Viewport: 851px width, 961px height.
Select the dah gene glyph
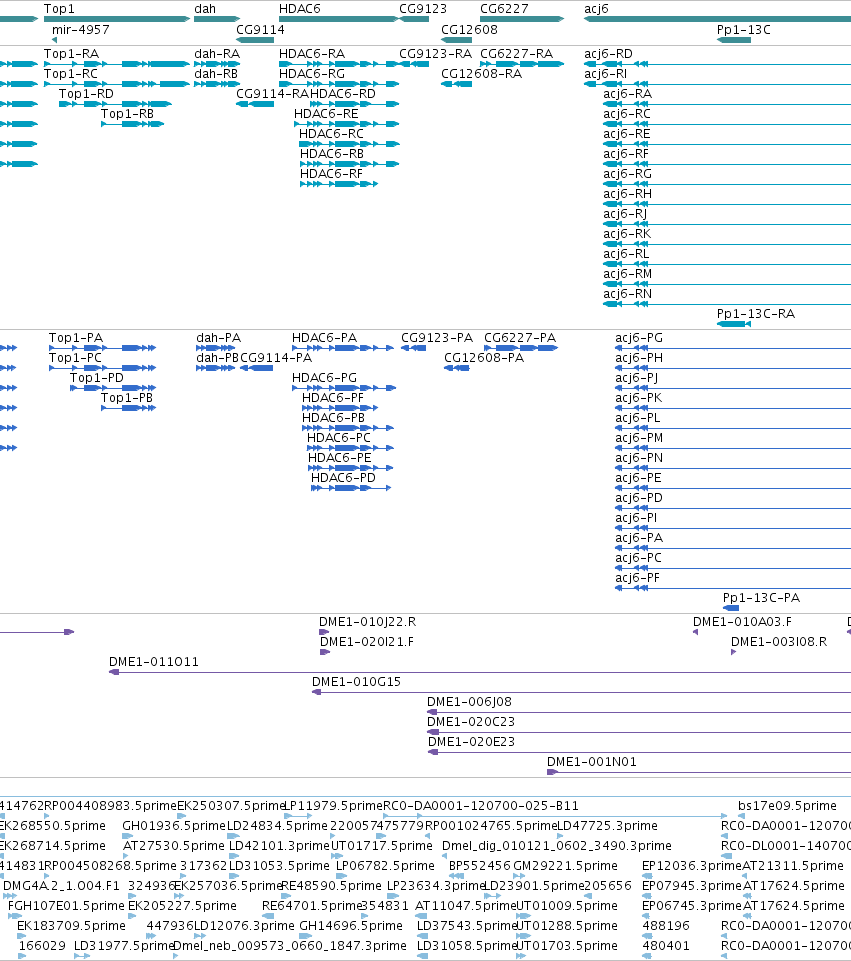217,19
